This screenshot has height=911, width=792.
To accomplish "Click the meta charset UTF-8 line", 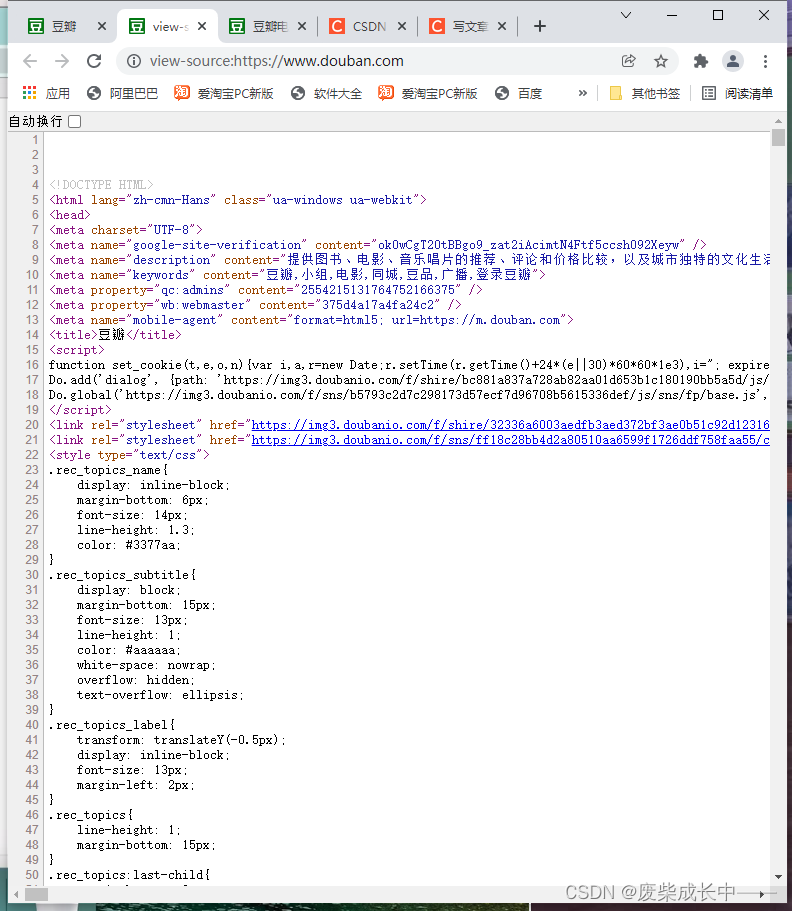I will pos(126,230).
